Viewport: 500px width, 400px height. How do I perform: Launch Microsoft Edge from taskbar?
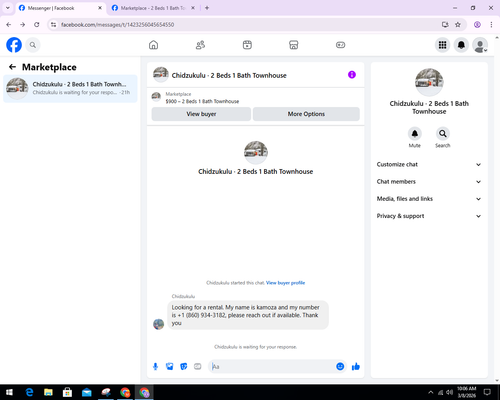tap(29, 392)
